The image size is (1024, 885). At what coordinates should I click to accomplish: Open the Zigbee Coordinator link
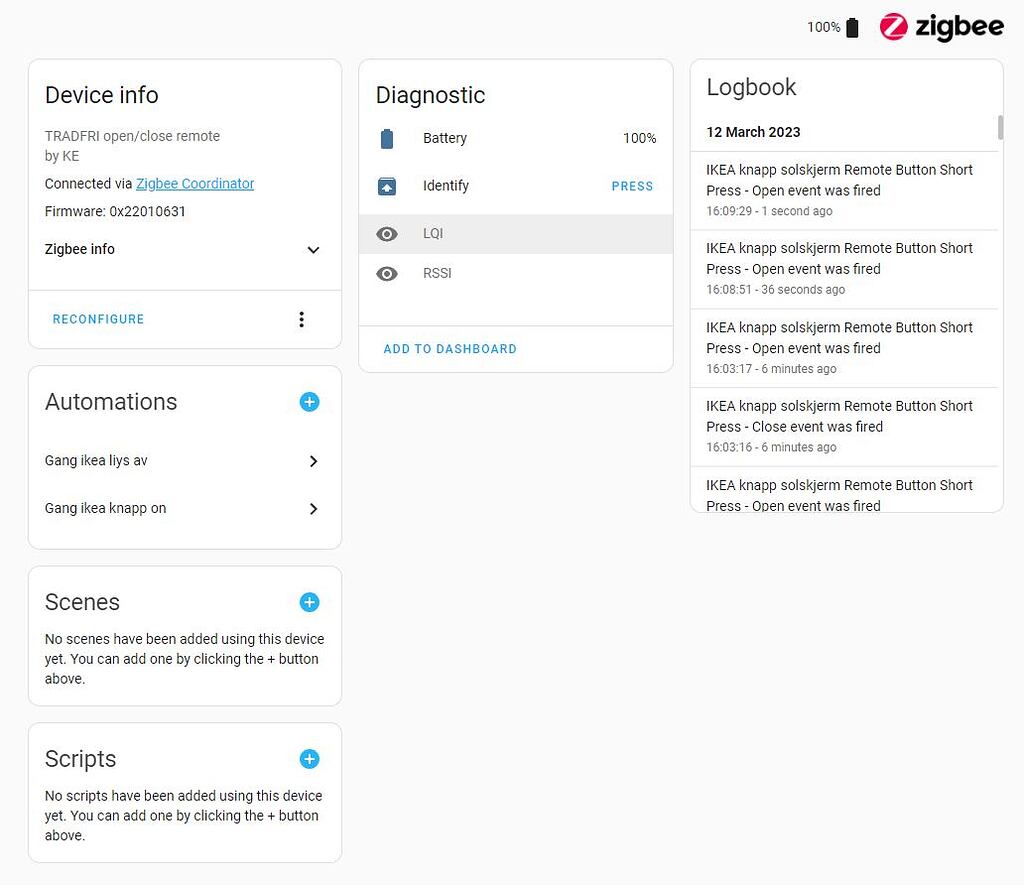pos(195,183)
